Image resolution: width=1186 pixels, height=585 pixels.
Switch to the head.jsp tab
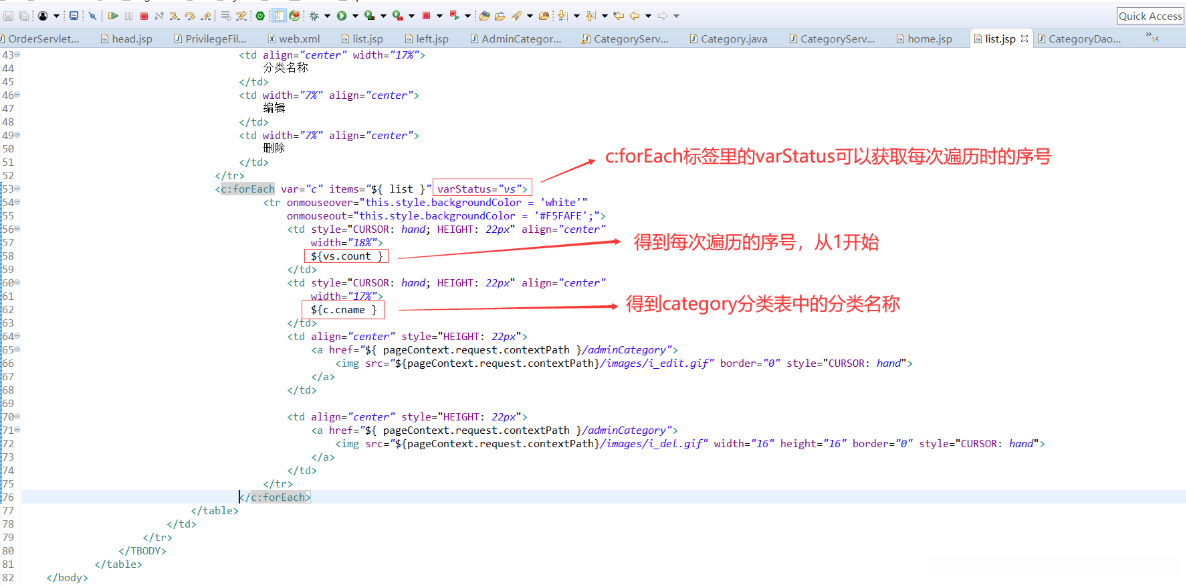click(129, 39)
